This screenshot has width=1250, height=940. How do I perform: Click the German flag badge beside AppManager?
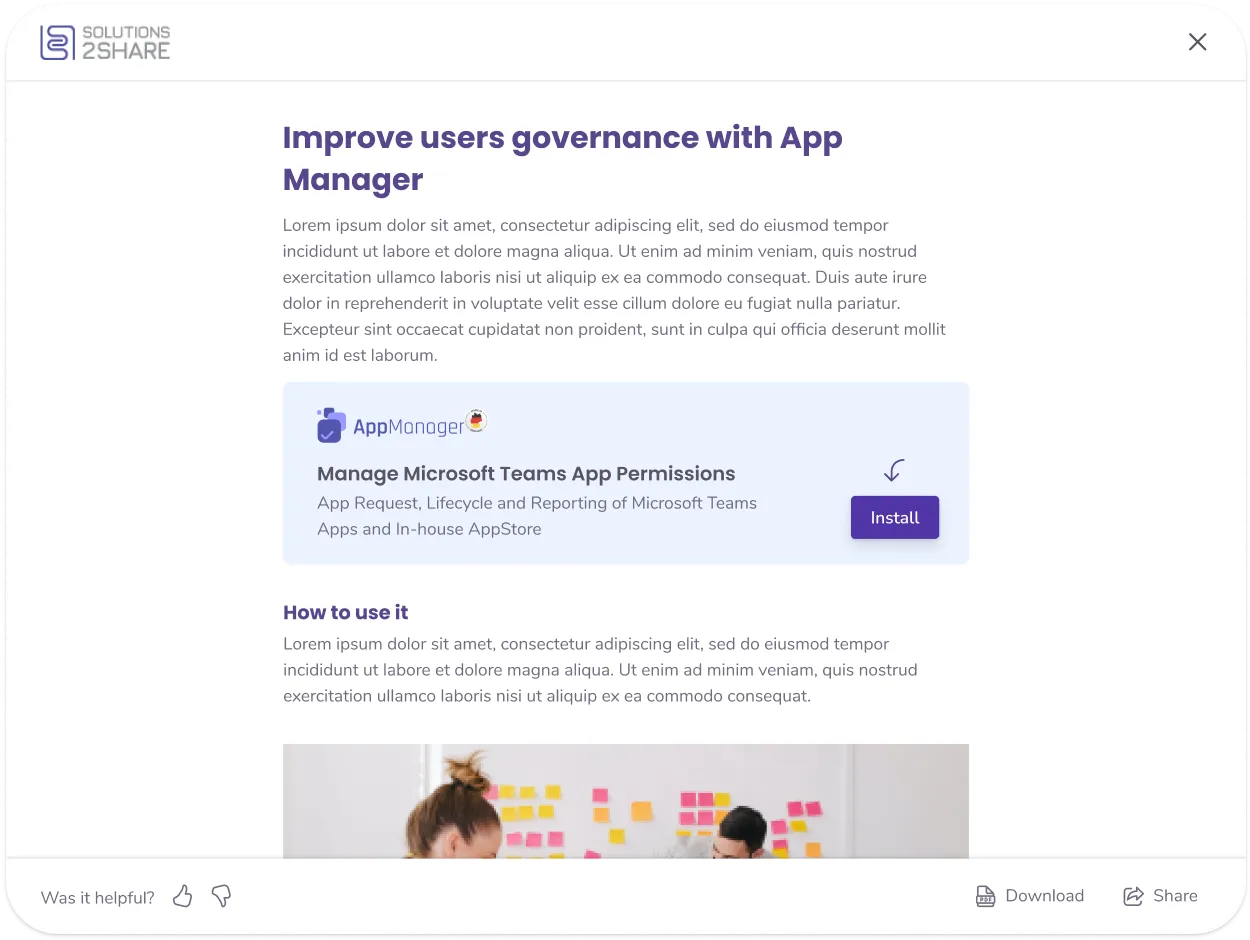point(477,420)
